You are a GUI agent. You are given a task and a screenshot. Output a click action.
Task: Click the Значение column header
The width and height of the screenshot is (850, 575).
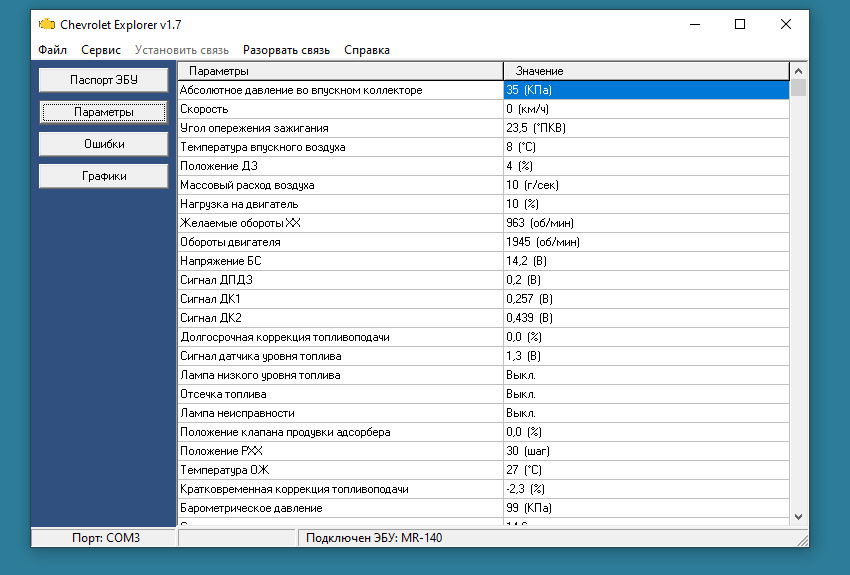pyautogui.click(x=646, y=71)
